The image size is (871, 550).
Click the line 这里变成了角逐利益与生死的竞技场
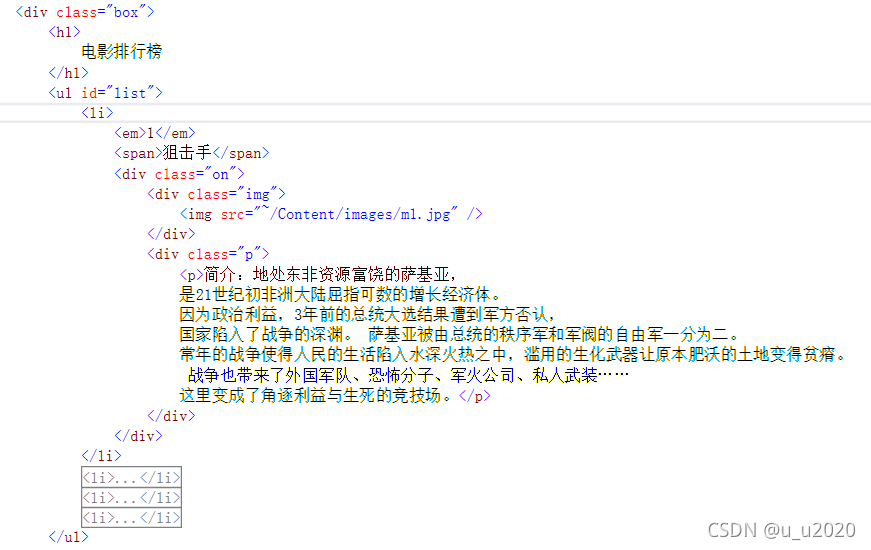coord(316,395)
